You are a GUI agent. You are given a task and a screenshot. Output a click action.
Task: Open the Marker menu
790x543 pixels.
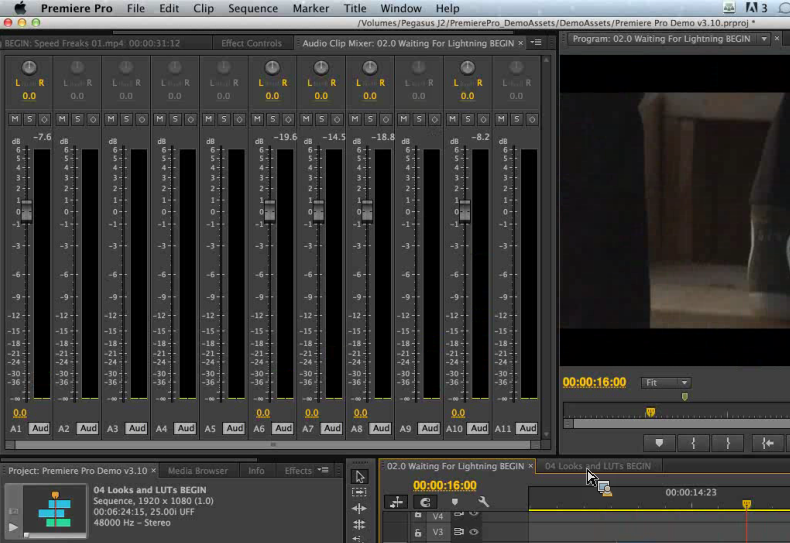pyautogui.click(x=311, y=8)
